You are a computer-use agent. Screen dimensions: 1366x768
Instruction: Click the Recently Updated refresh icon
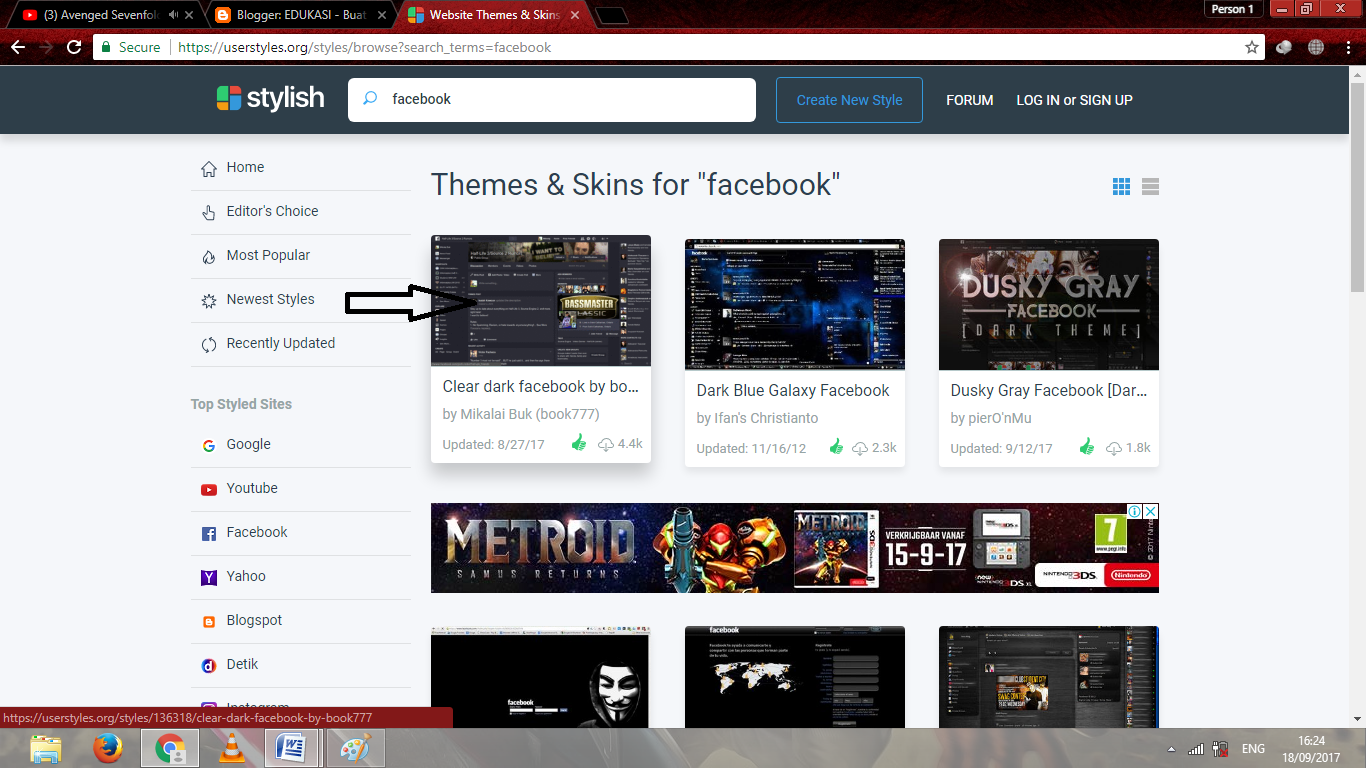[x=209, y=344]
